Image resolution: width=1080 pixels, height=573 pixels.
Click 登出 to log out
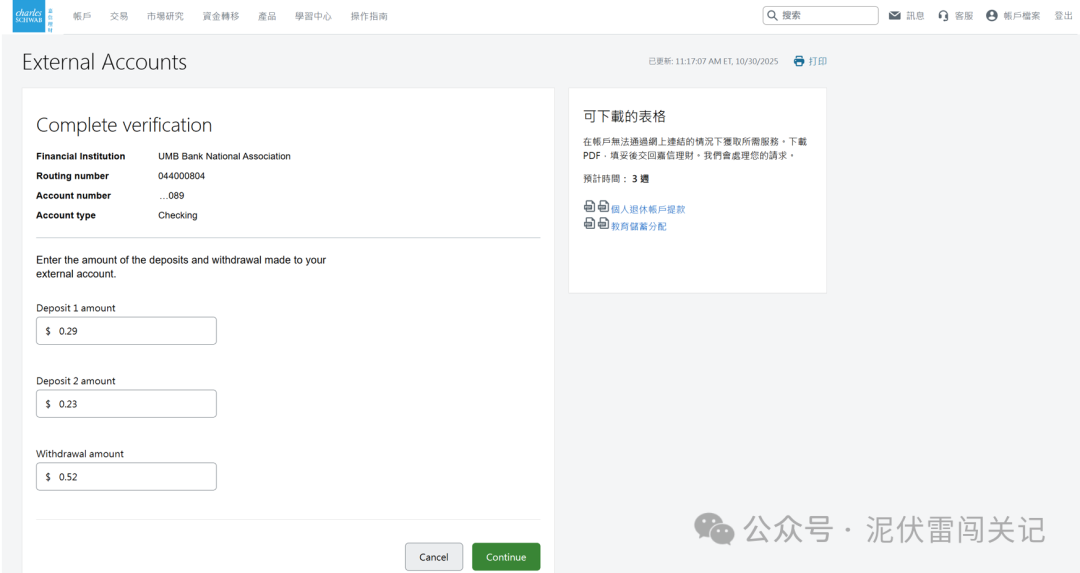1063,15
